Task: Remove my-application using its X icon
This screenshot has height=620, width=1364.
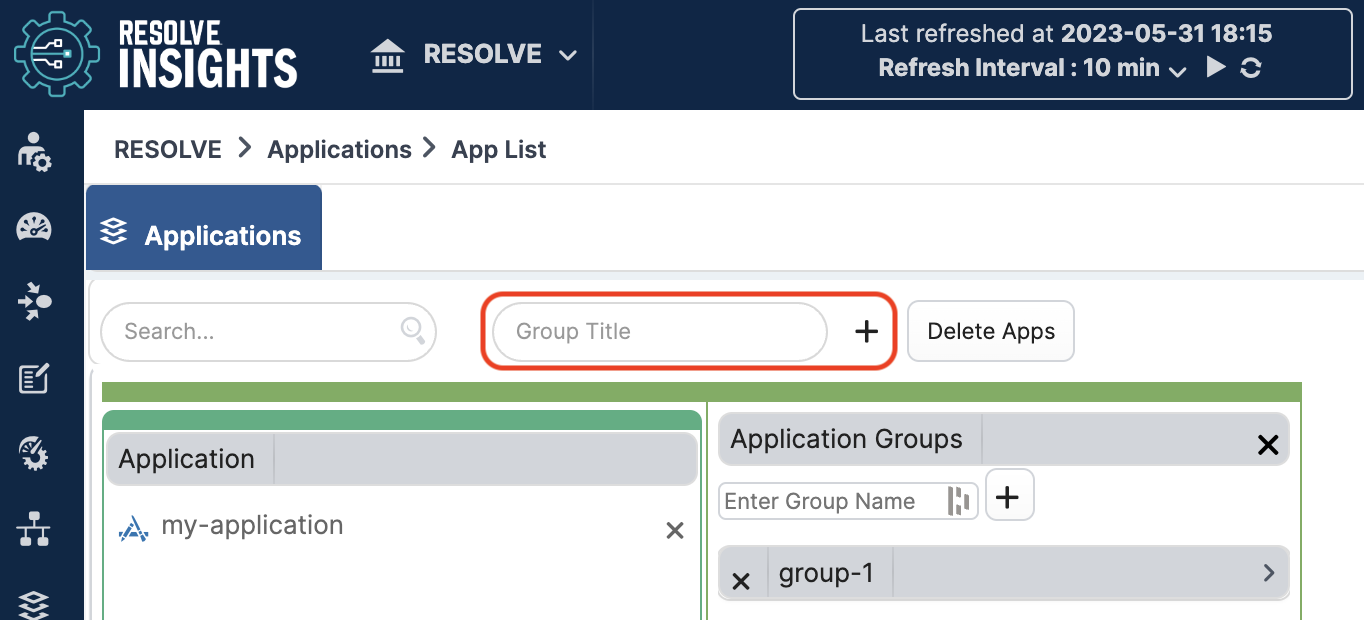Action: [x=675, y=530]
